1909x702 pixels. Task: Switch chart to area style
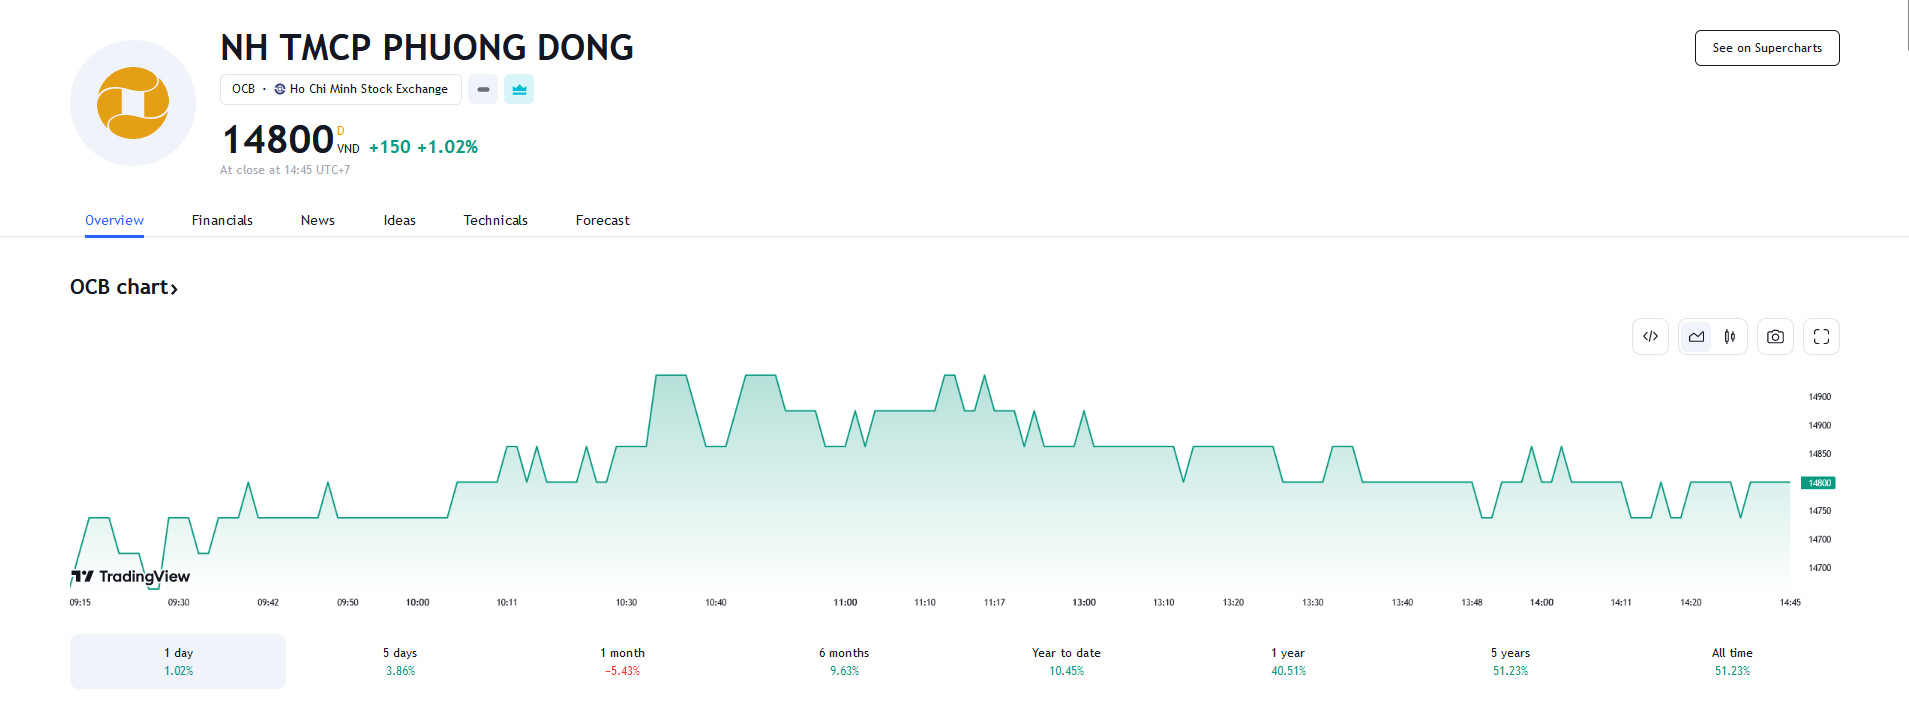coord(1696,337)
